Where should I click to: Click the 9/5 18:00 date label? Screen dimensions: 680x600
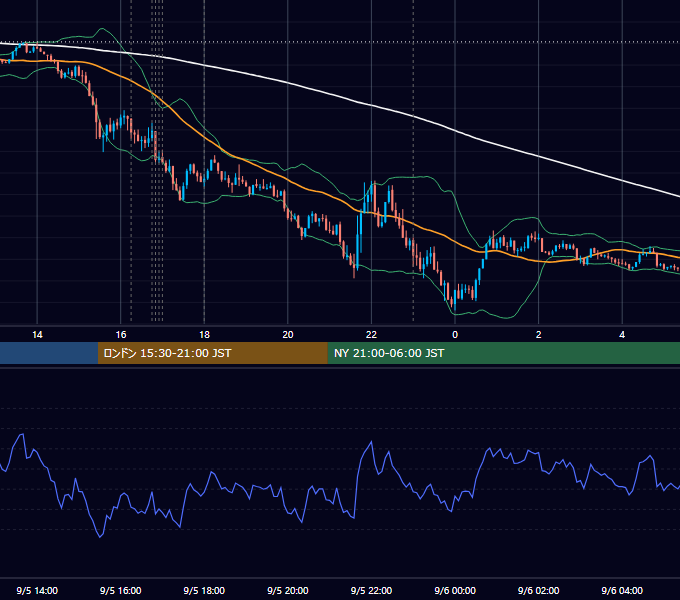204,590
